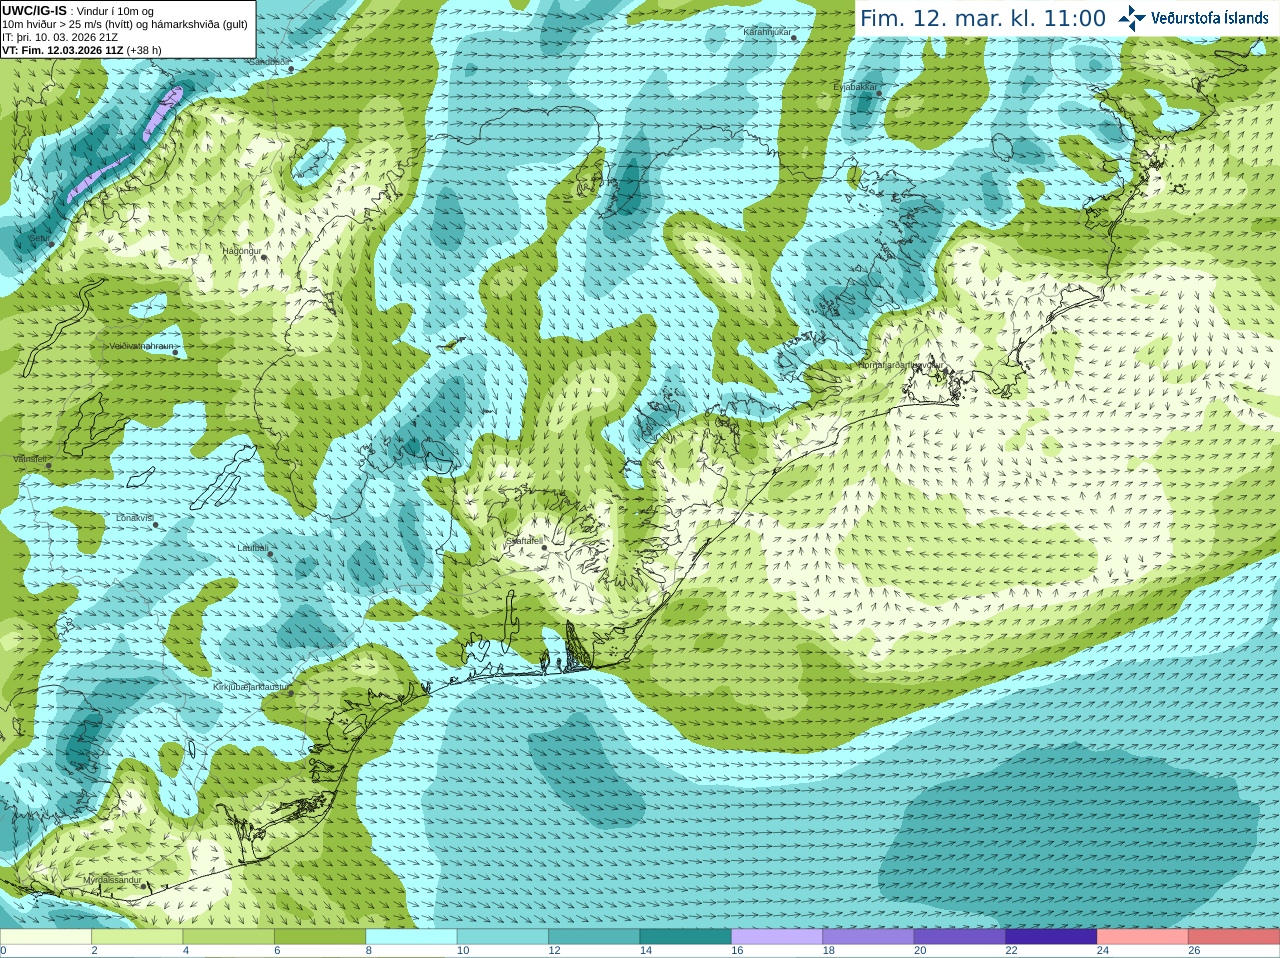Select the Lónakvísl station label
The width and height of the screenshot is (1280, 958).
134,518
